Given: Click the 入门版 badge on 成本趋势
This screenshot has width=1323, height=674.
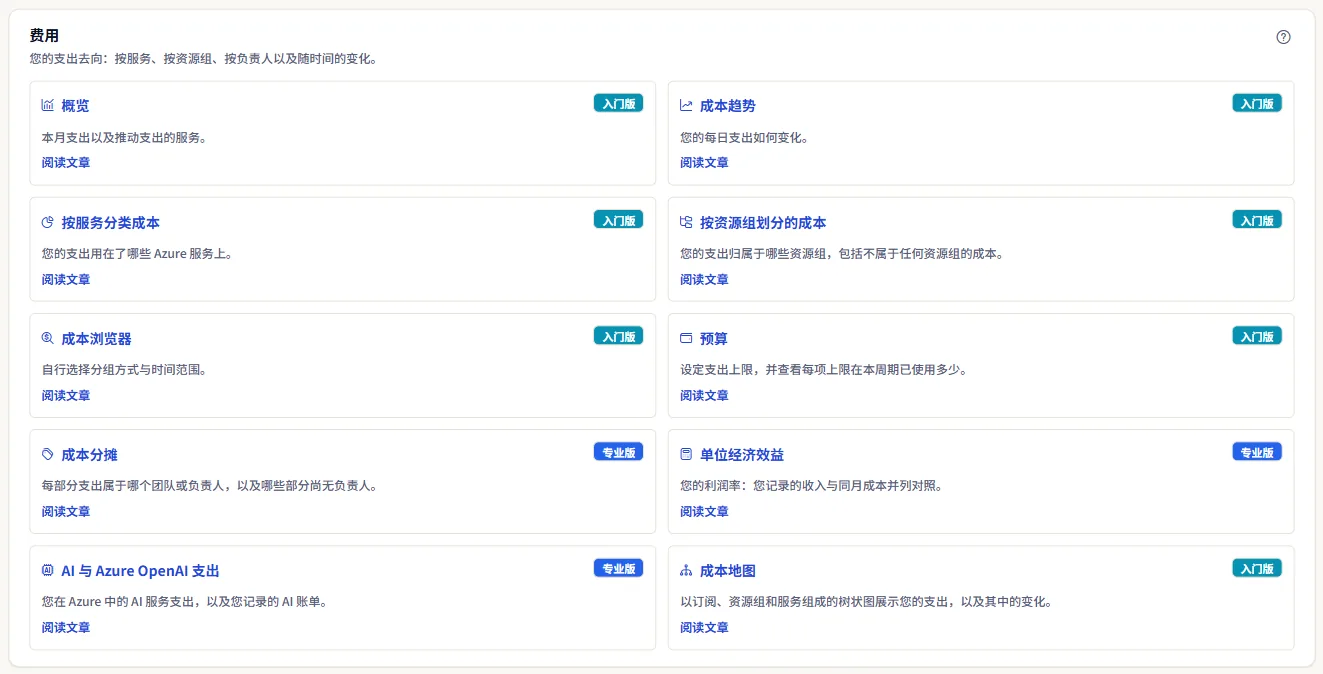Looking at the screenshot, I should click(1257, 103).
